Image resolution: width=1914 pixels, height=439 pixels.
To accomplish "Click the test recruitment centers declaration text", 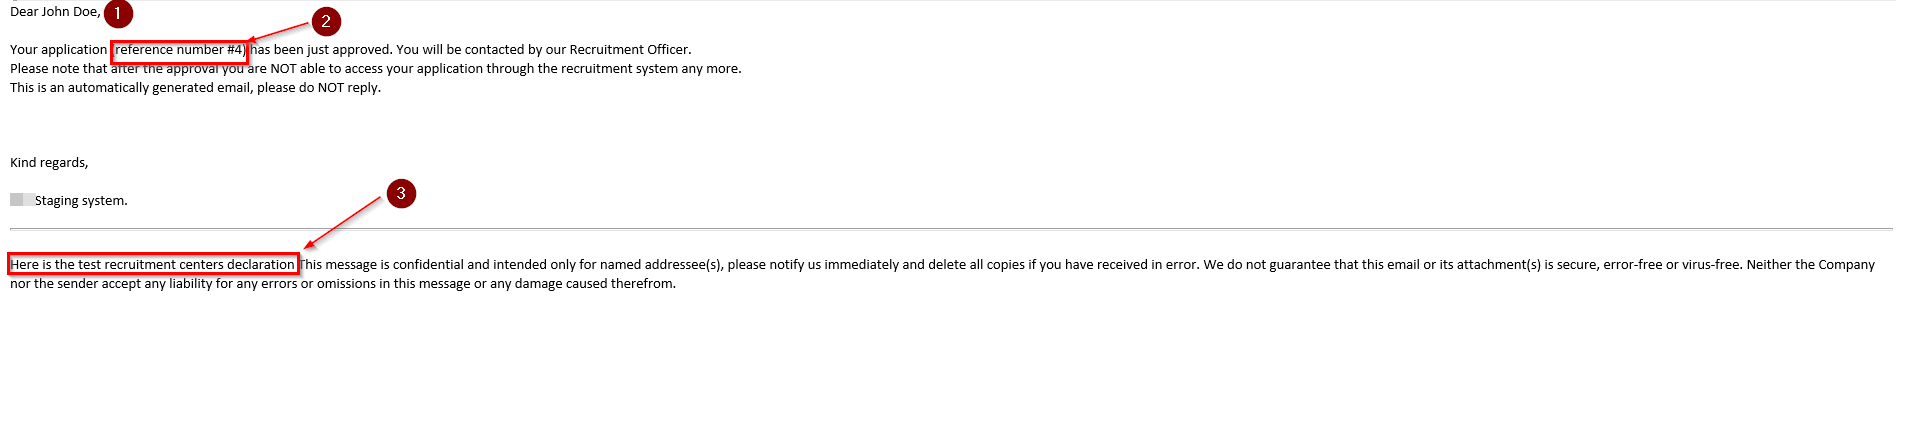I will (153, 265).
